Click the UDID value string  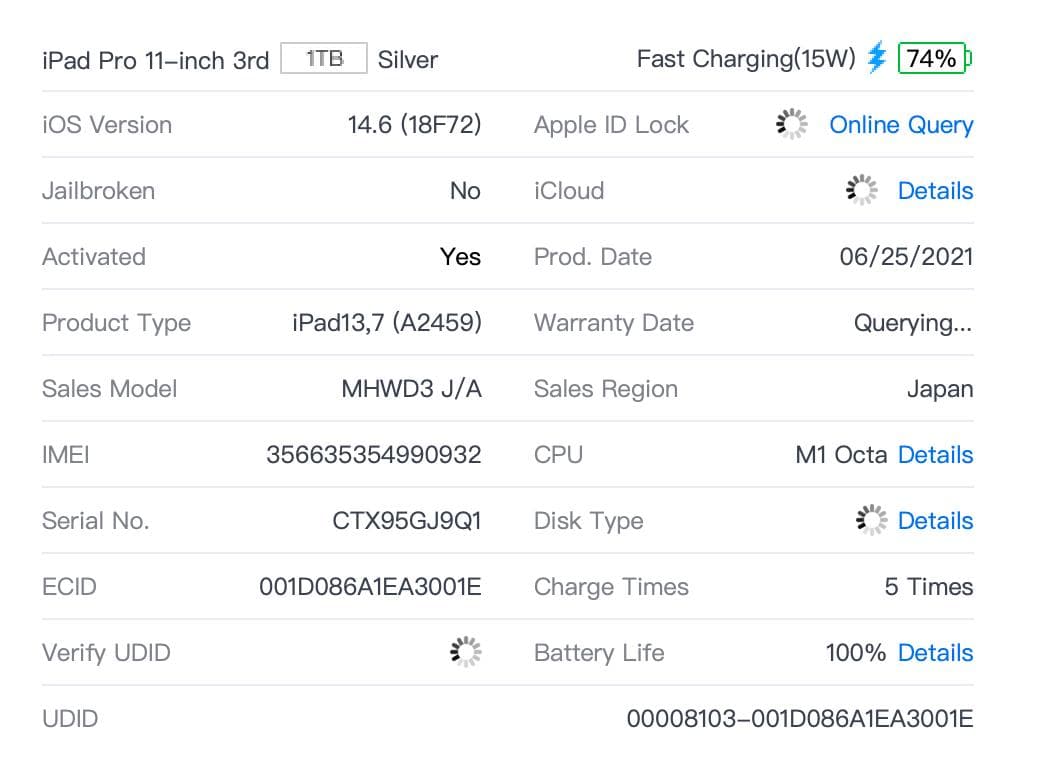[799, 719]
